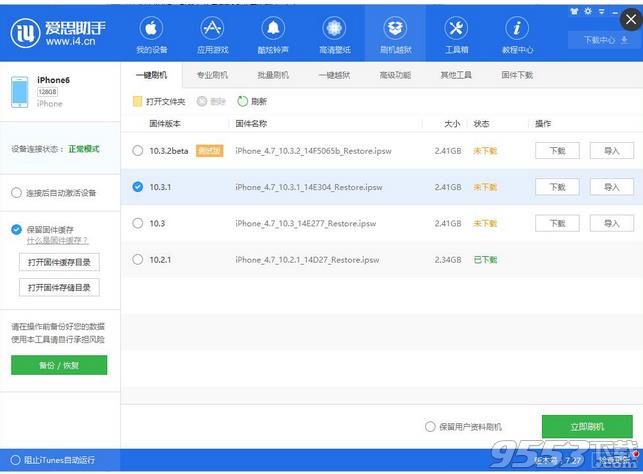Click 正常模式 connection status text
The height and width of the screenshot is (474, 643).
(84, 149)
